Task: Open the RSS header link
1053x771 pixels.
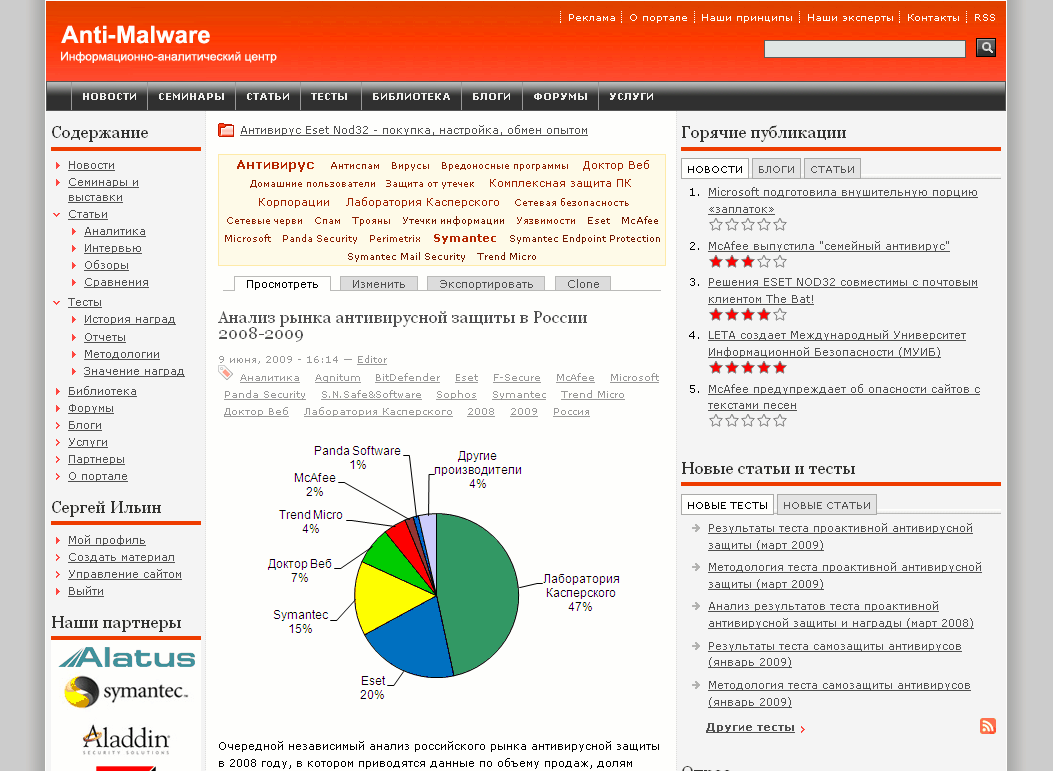Action: (985, 17)
